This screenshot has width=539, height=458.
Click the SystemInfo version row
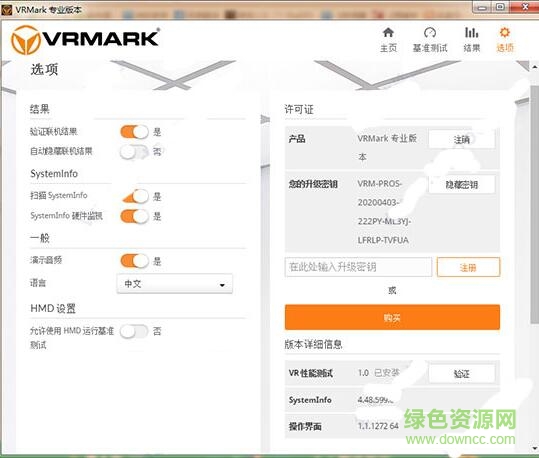392,400
